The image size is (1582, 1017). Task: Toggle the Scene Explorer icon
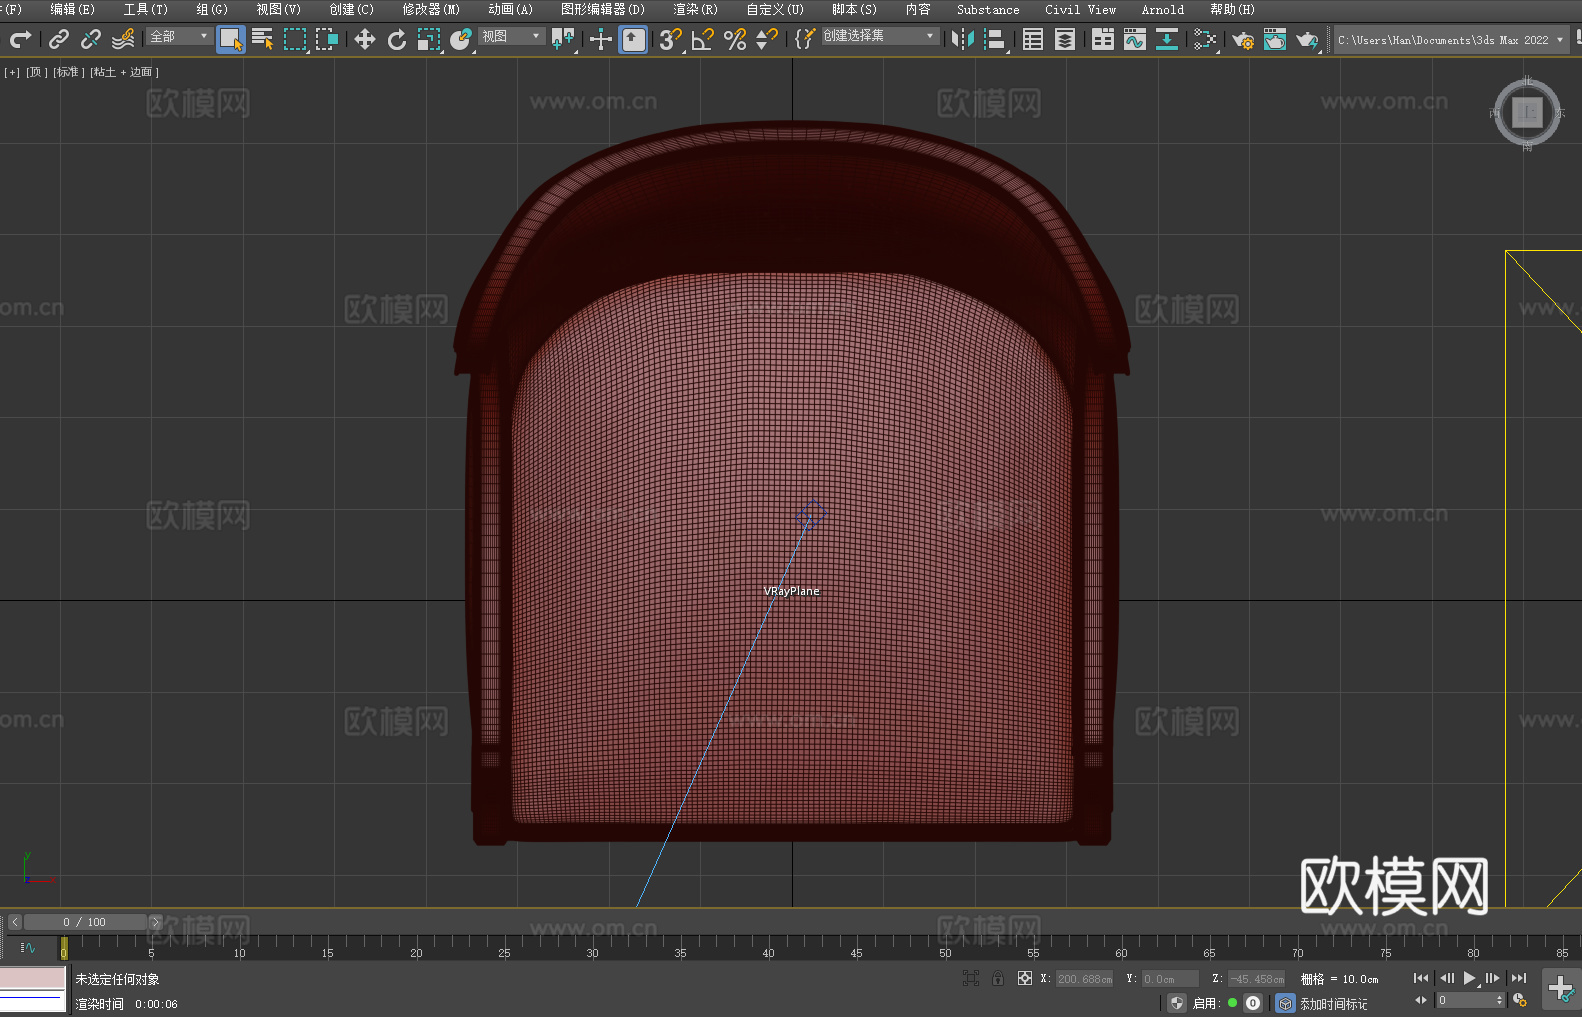point(1033,39)
